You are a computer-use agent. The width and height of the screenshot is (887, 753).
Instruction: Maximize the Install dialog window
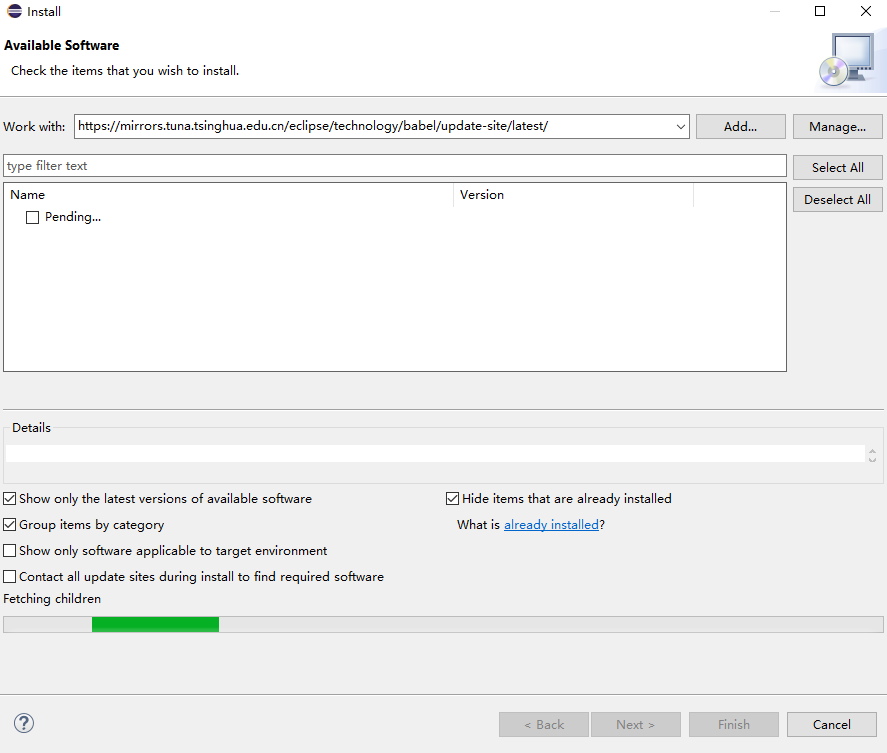click(820, 12)
